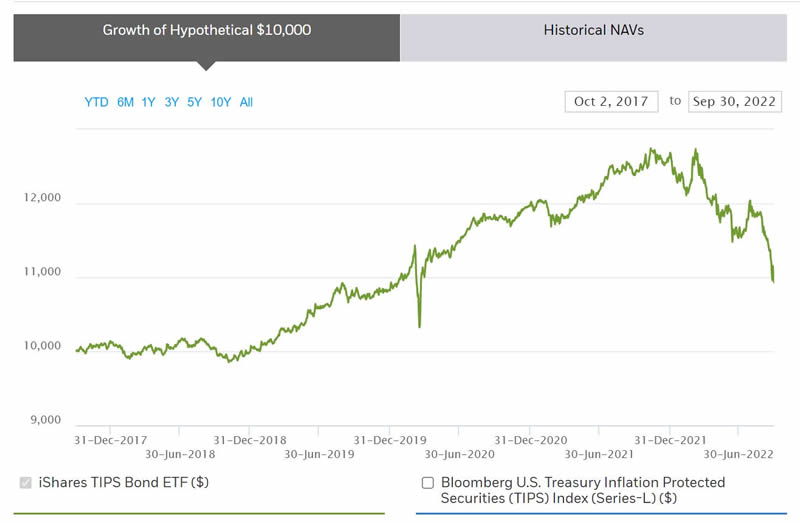800x522 pixels.
Task: Click the green line's March 2020 dip
Action: point(419,326)
